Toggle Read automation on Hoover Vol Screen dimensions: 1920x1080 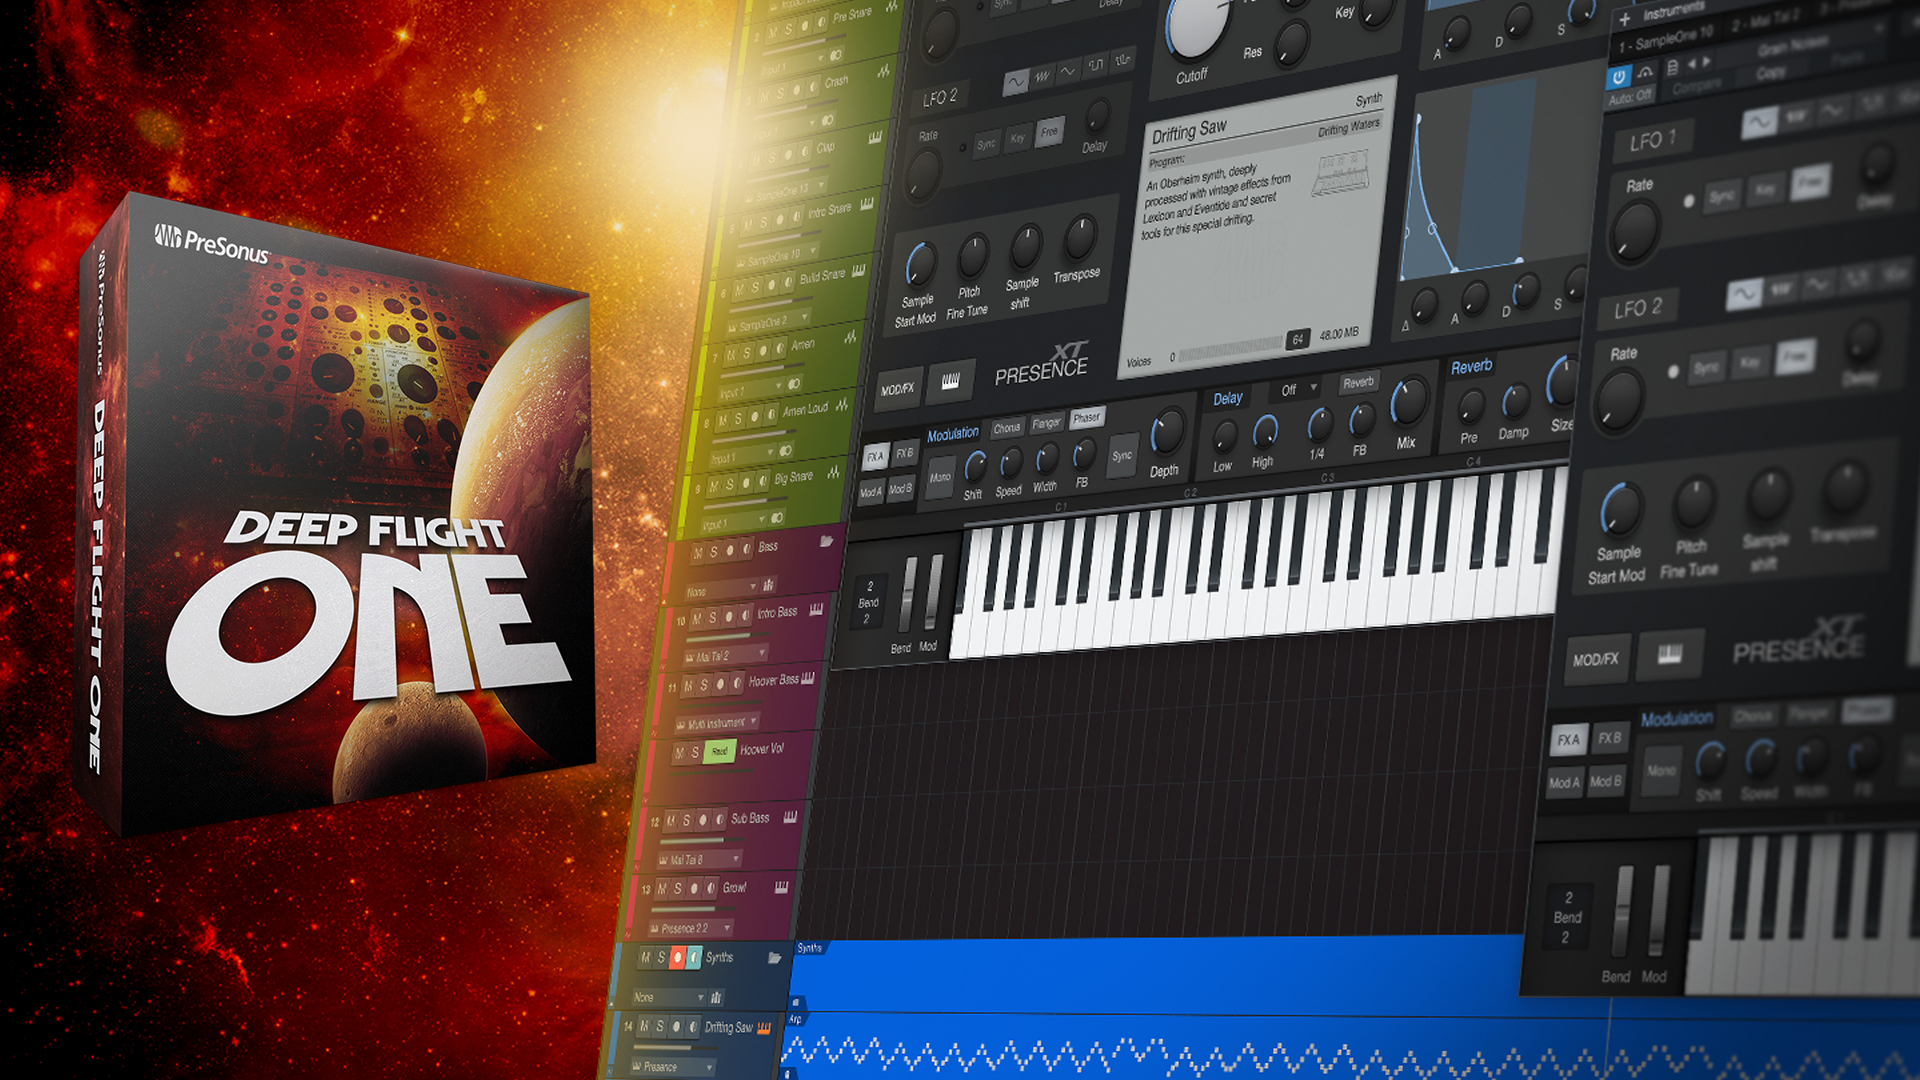719,751
